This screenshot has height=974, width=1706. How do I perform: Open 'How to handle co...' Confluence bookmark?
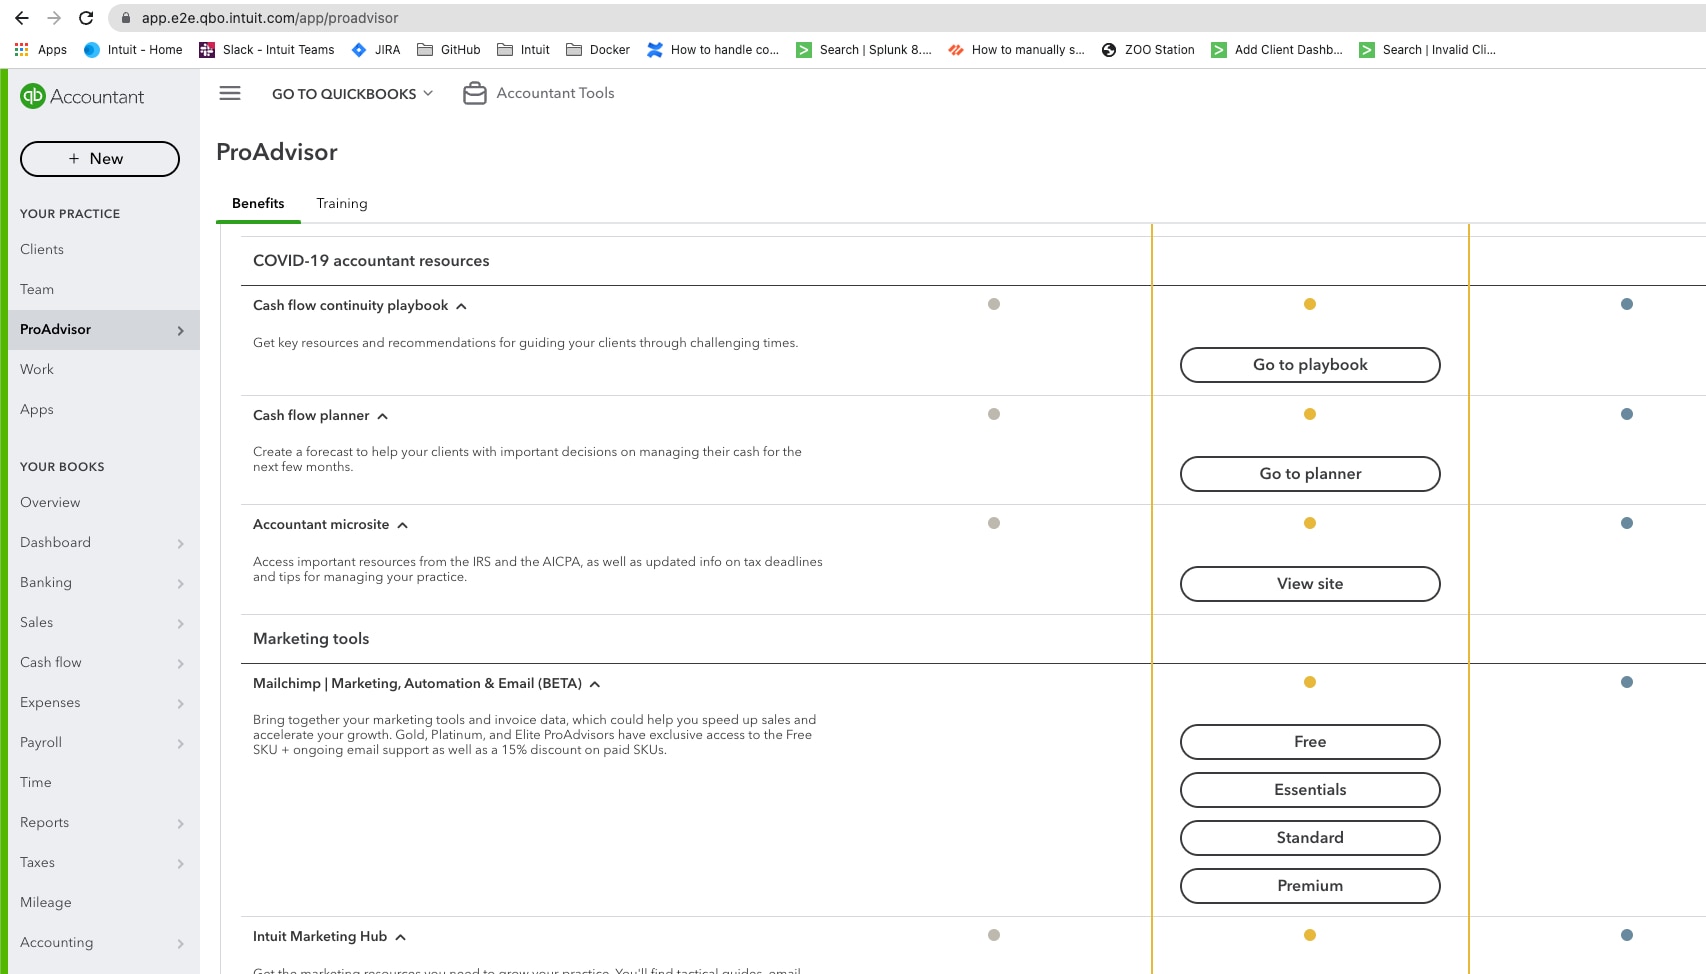[713, 49]
